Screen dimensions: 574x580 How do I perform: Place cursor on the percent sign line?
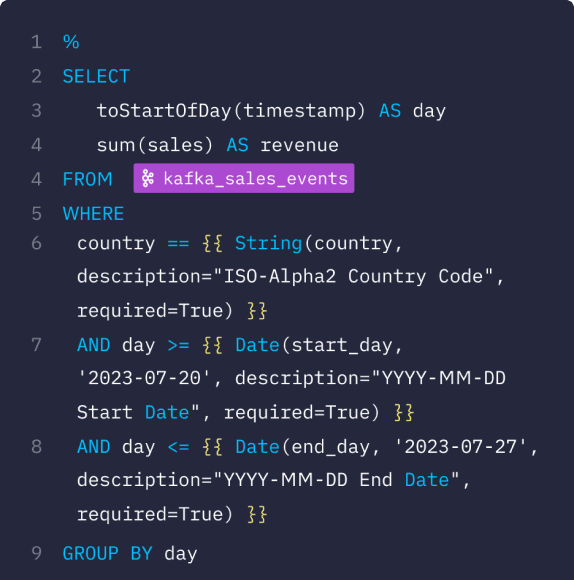coord(71,42)
